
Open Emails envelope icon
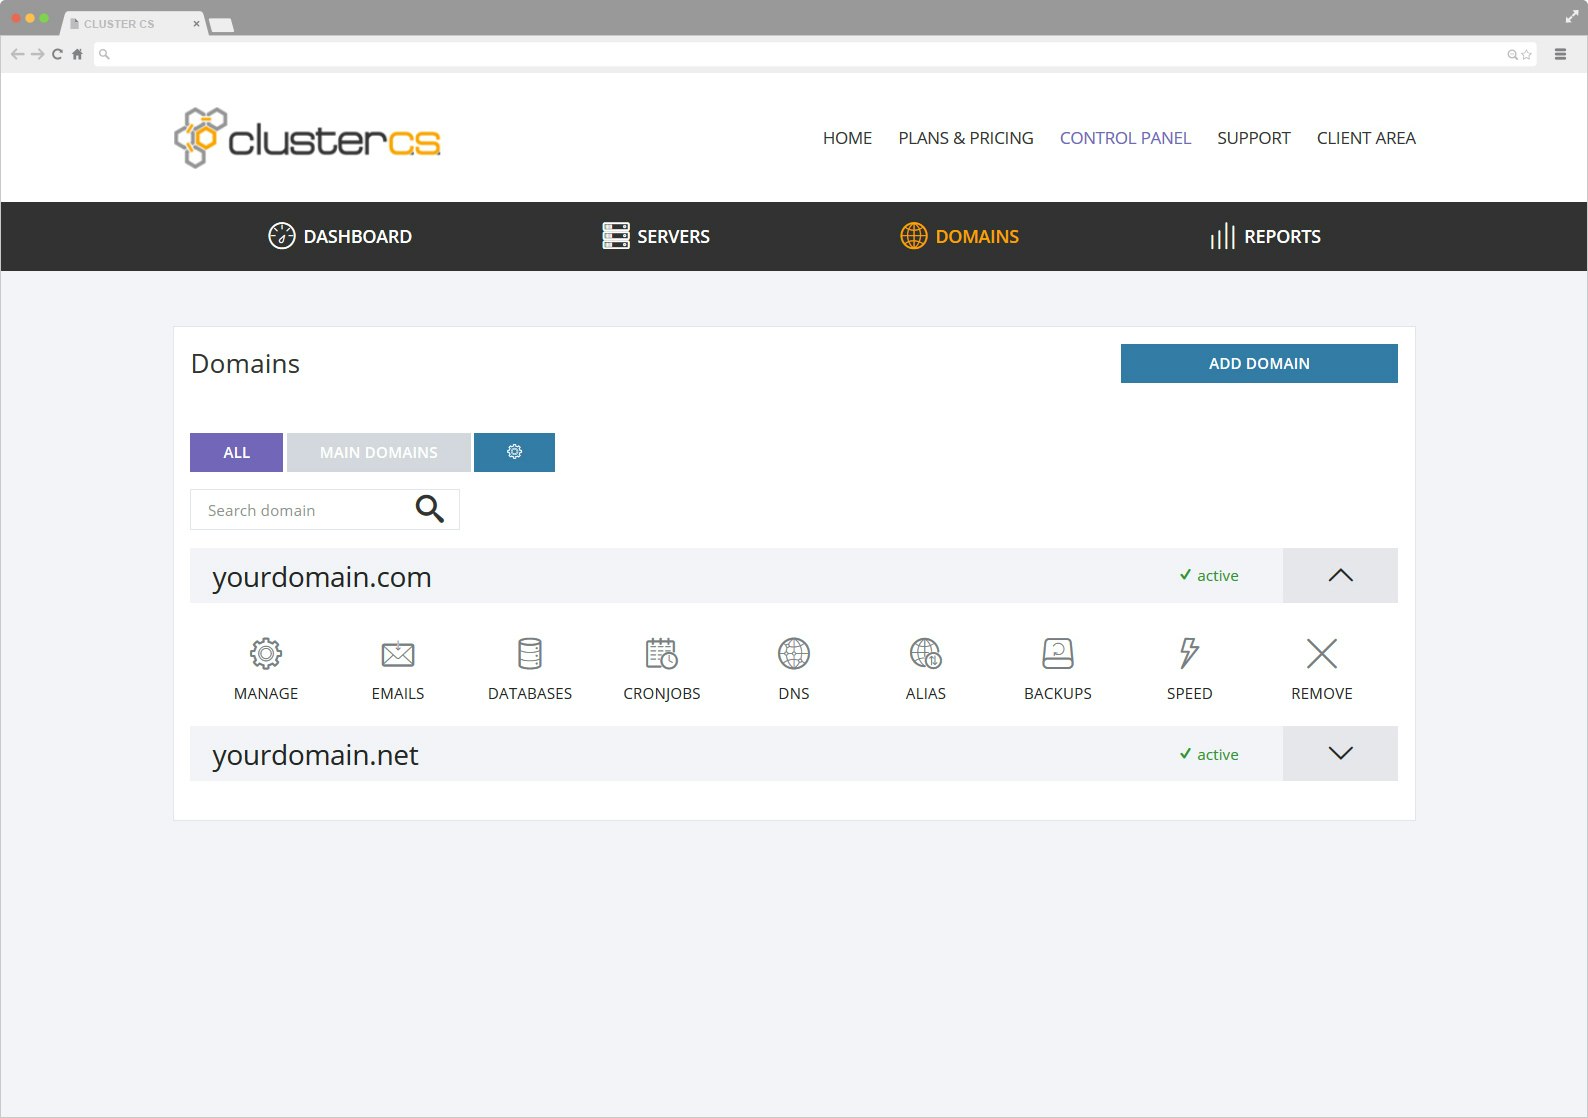click(x=398, y=654)
